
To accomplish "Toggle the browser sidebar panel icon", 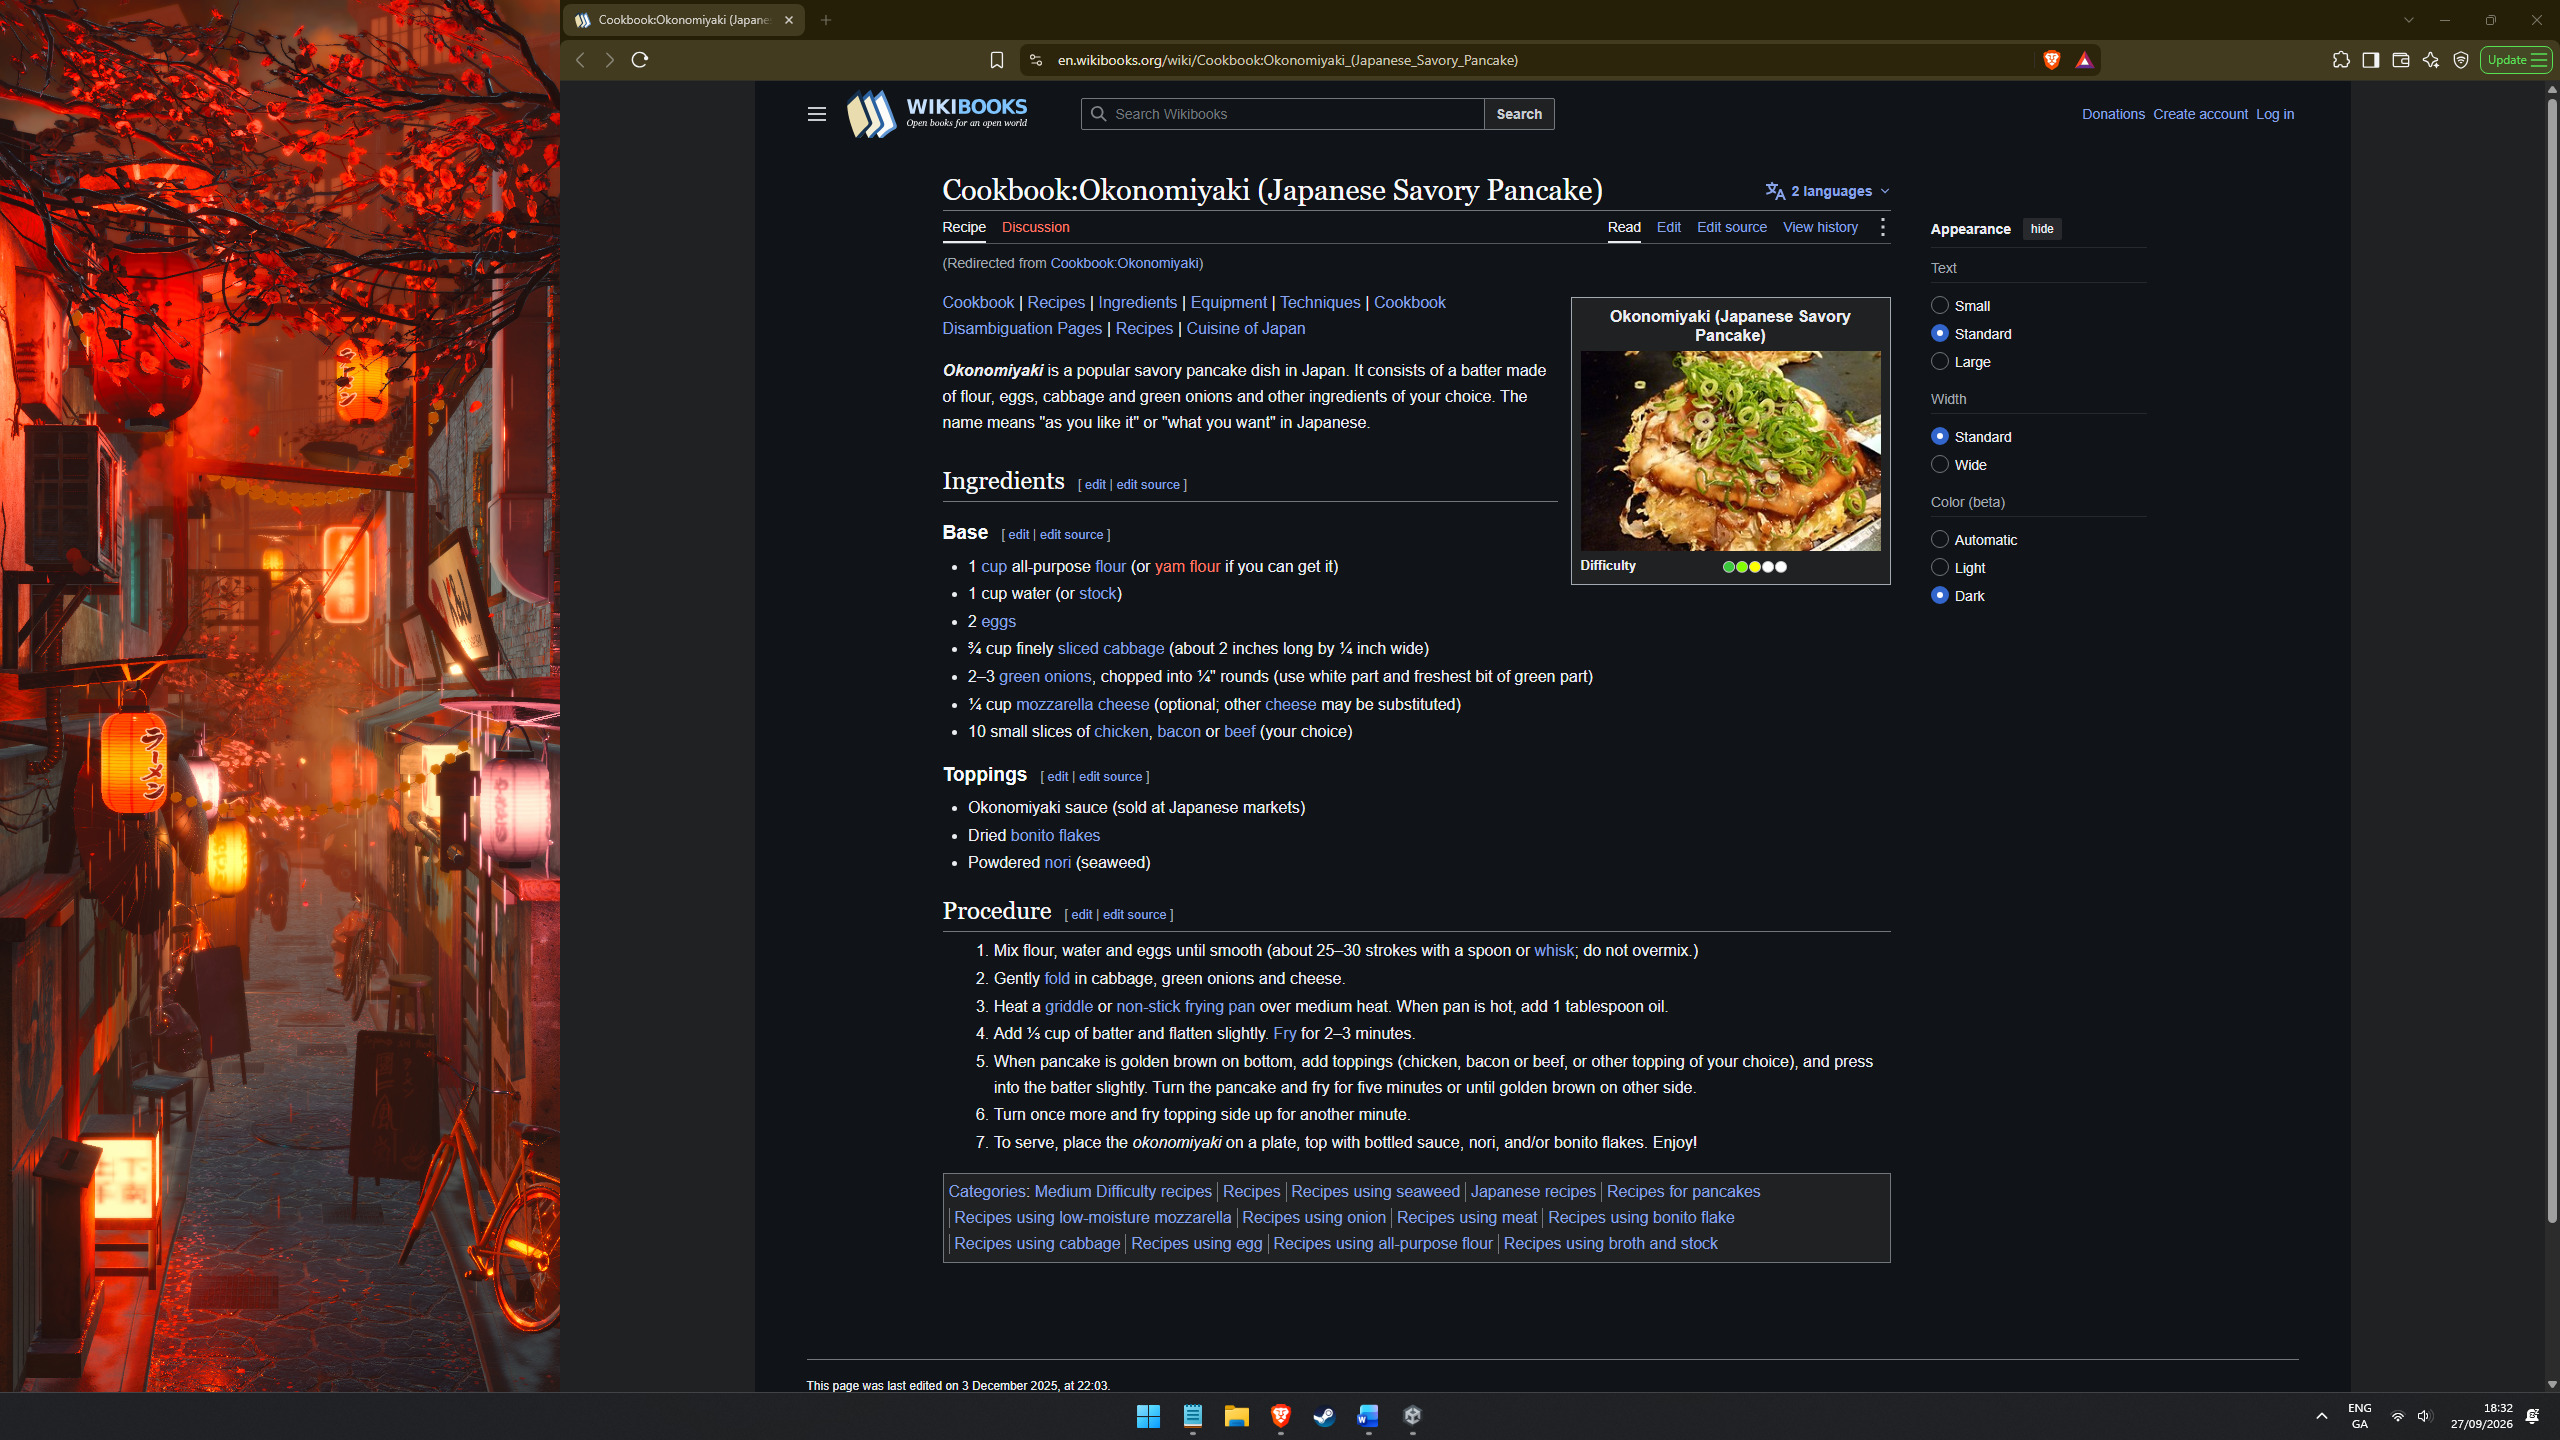I will point(2371,60).
